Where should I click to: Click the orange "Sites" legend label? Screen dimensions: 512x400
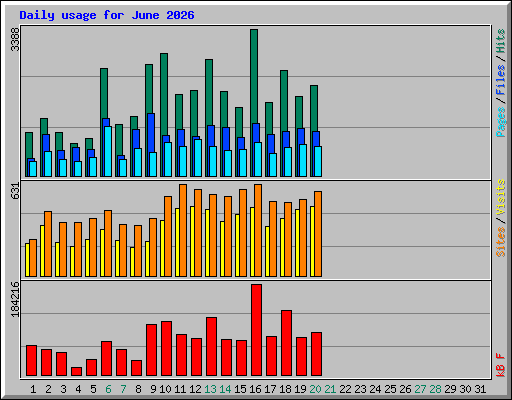(x=501, y=242)
